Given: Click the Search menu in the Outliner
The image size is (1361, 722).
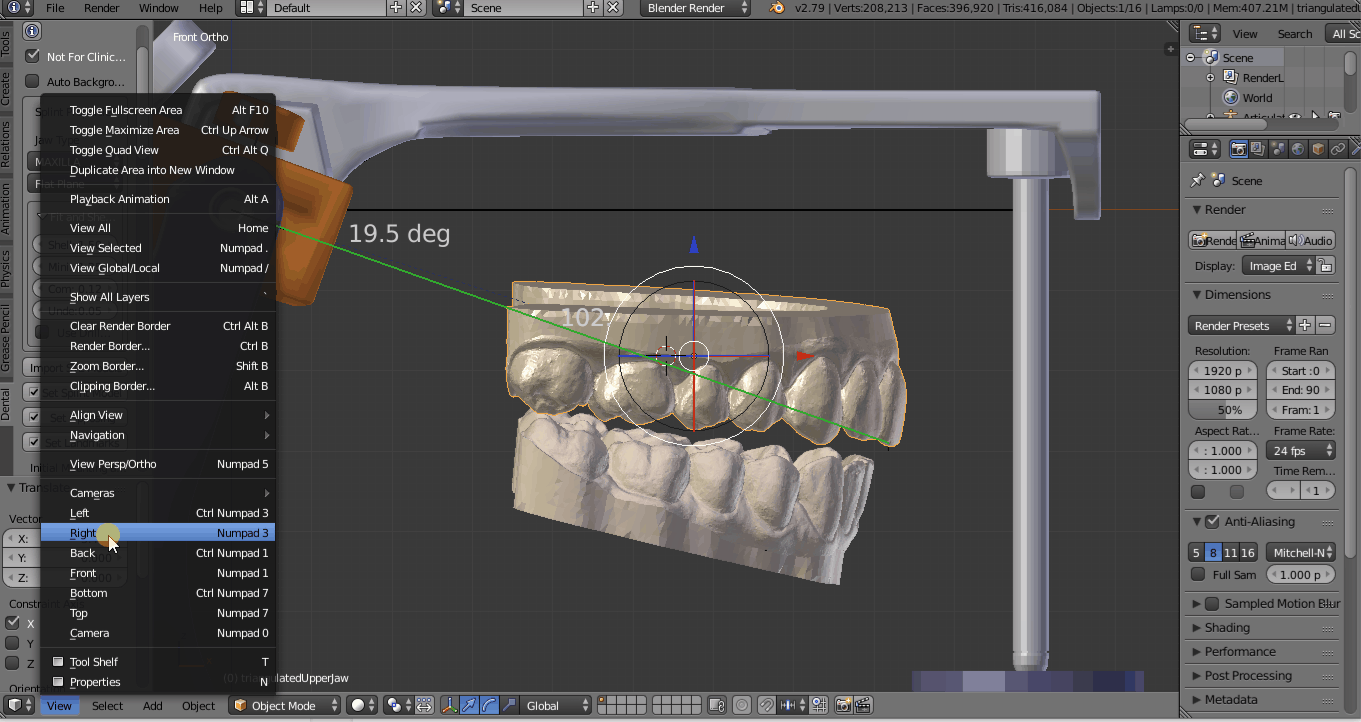Looking at the screenshot, I should [1294, 33].
